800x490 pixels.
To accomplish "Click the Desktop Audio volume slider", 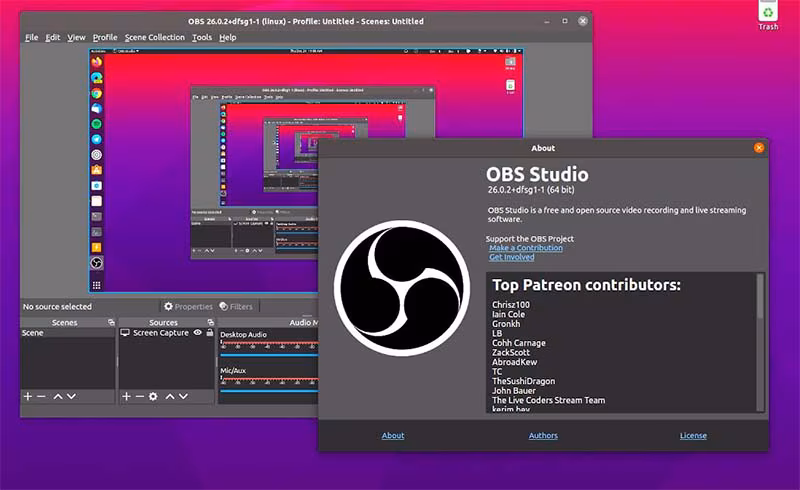I will click(269, 354).
